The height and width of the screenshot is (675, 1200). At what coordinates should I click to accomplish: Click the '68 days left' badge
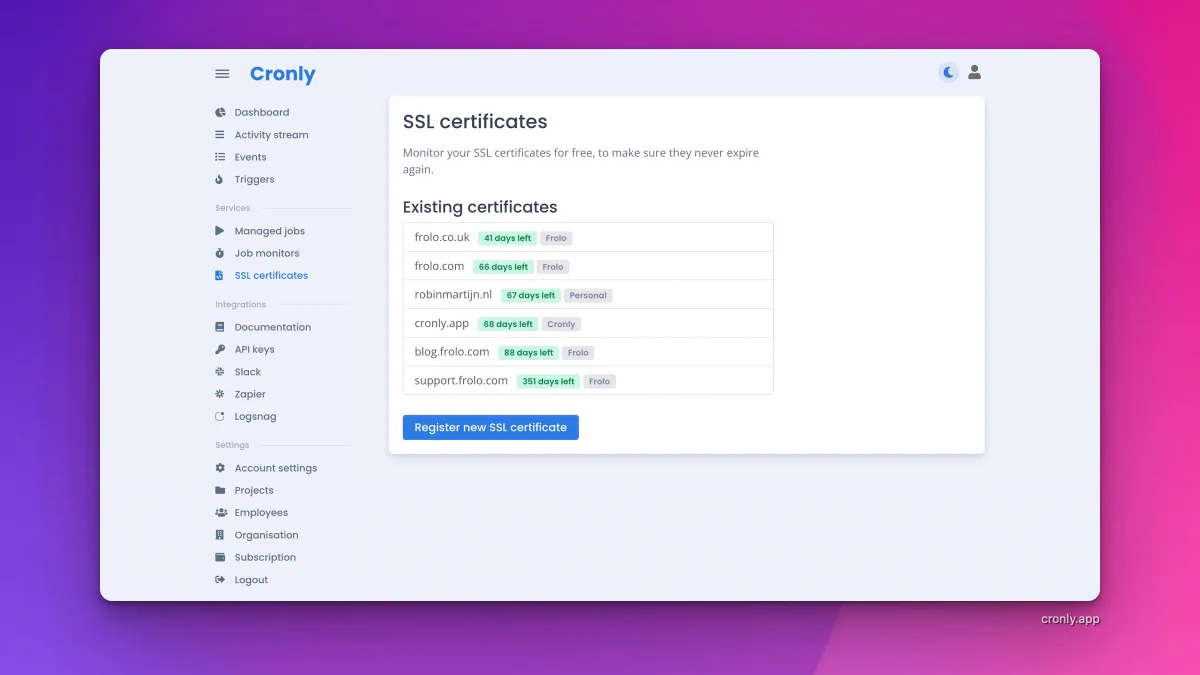pos(508,324)
